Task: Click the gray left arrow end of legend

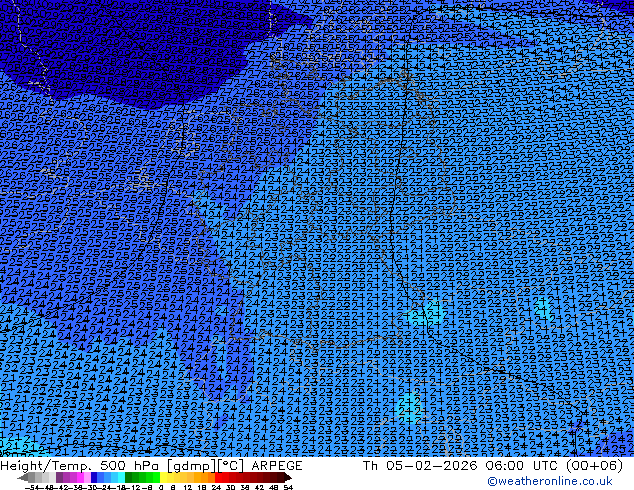Action: point(23,477)
